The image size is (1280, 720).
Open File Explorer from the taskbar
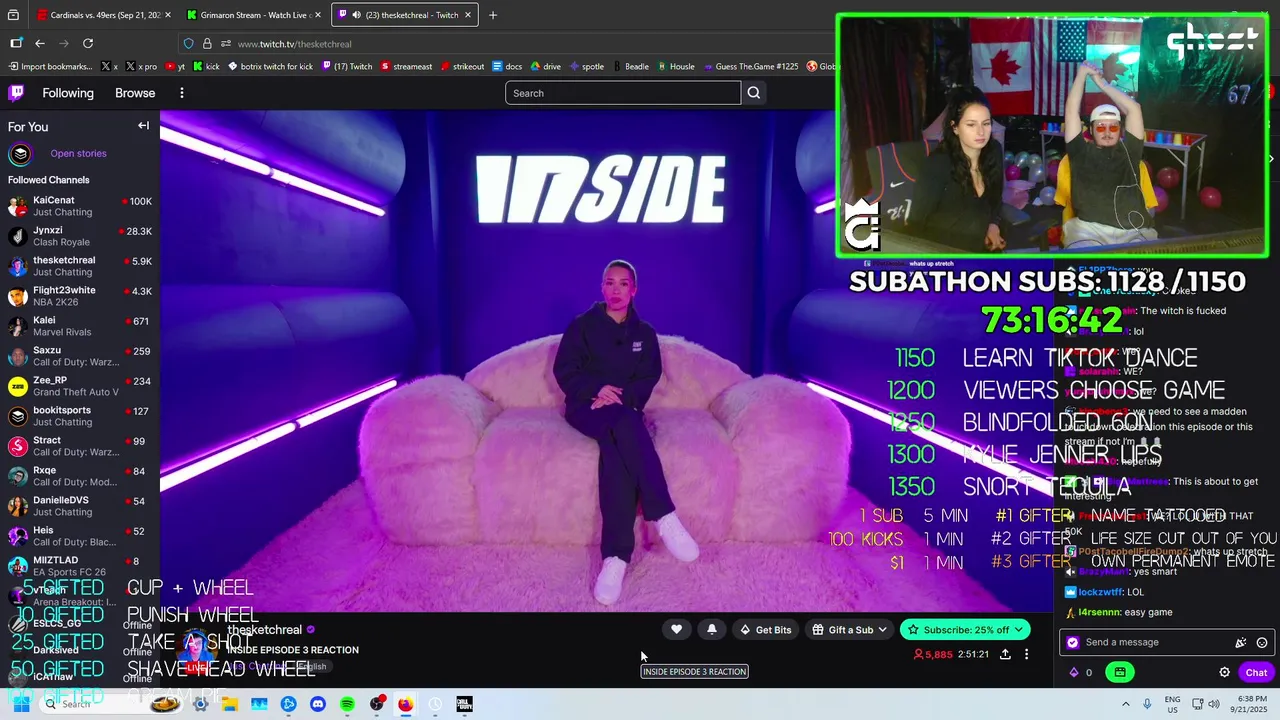[x=230, y=704]
